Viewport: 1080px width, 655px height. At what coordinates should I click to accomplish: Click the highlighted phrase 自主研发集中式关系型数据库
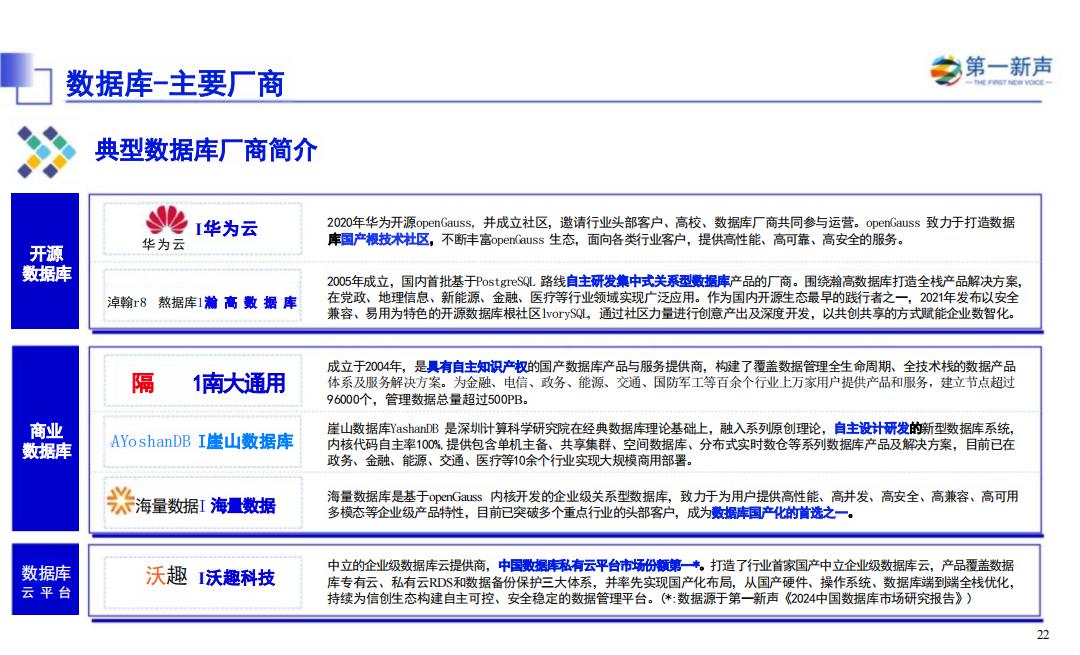coord(647,282)
